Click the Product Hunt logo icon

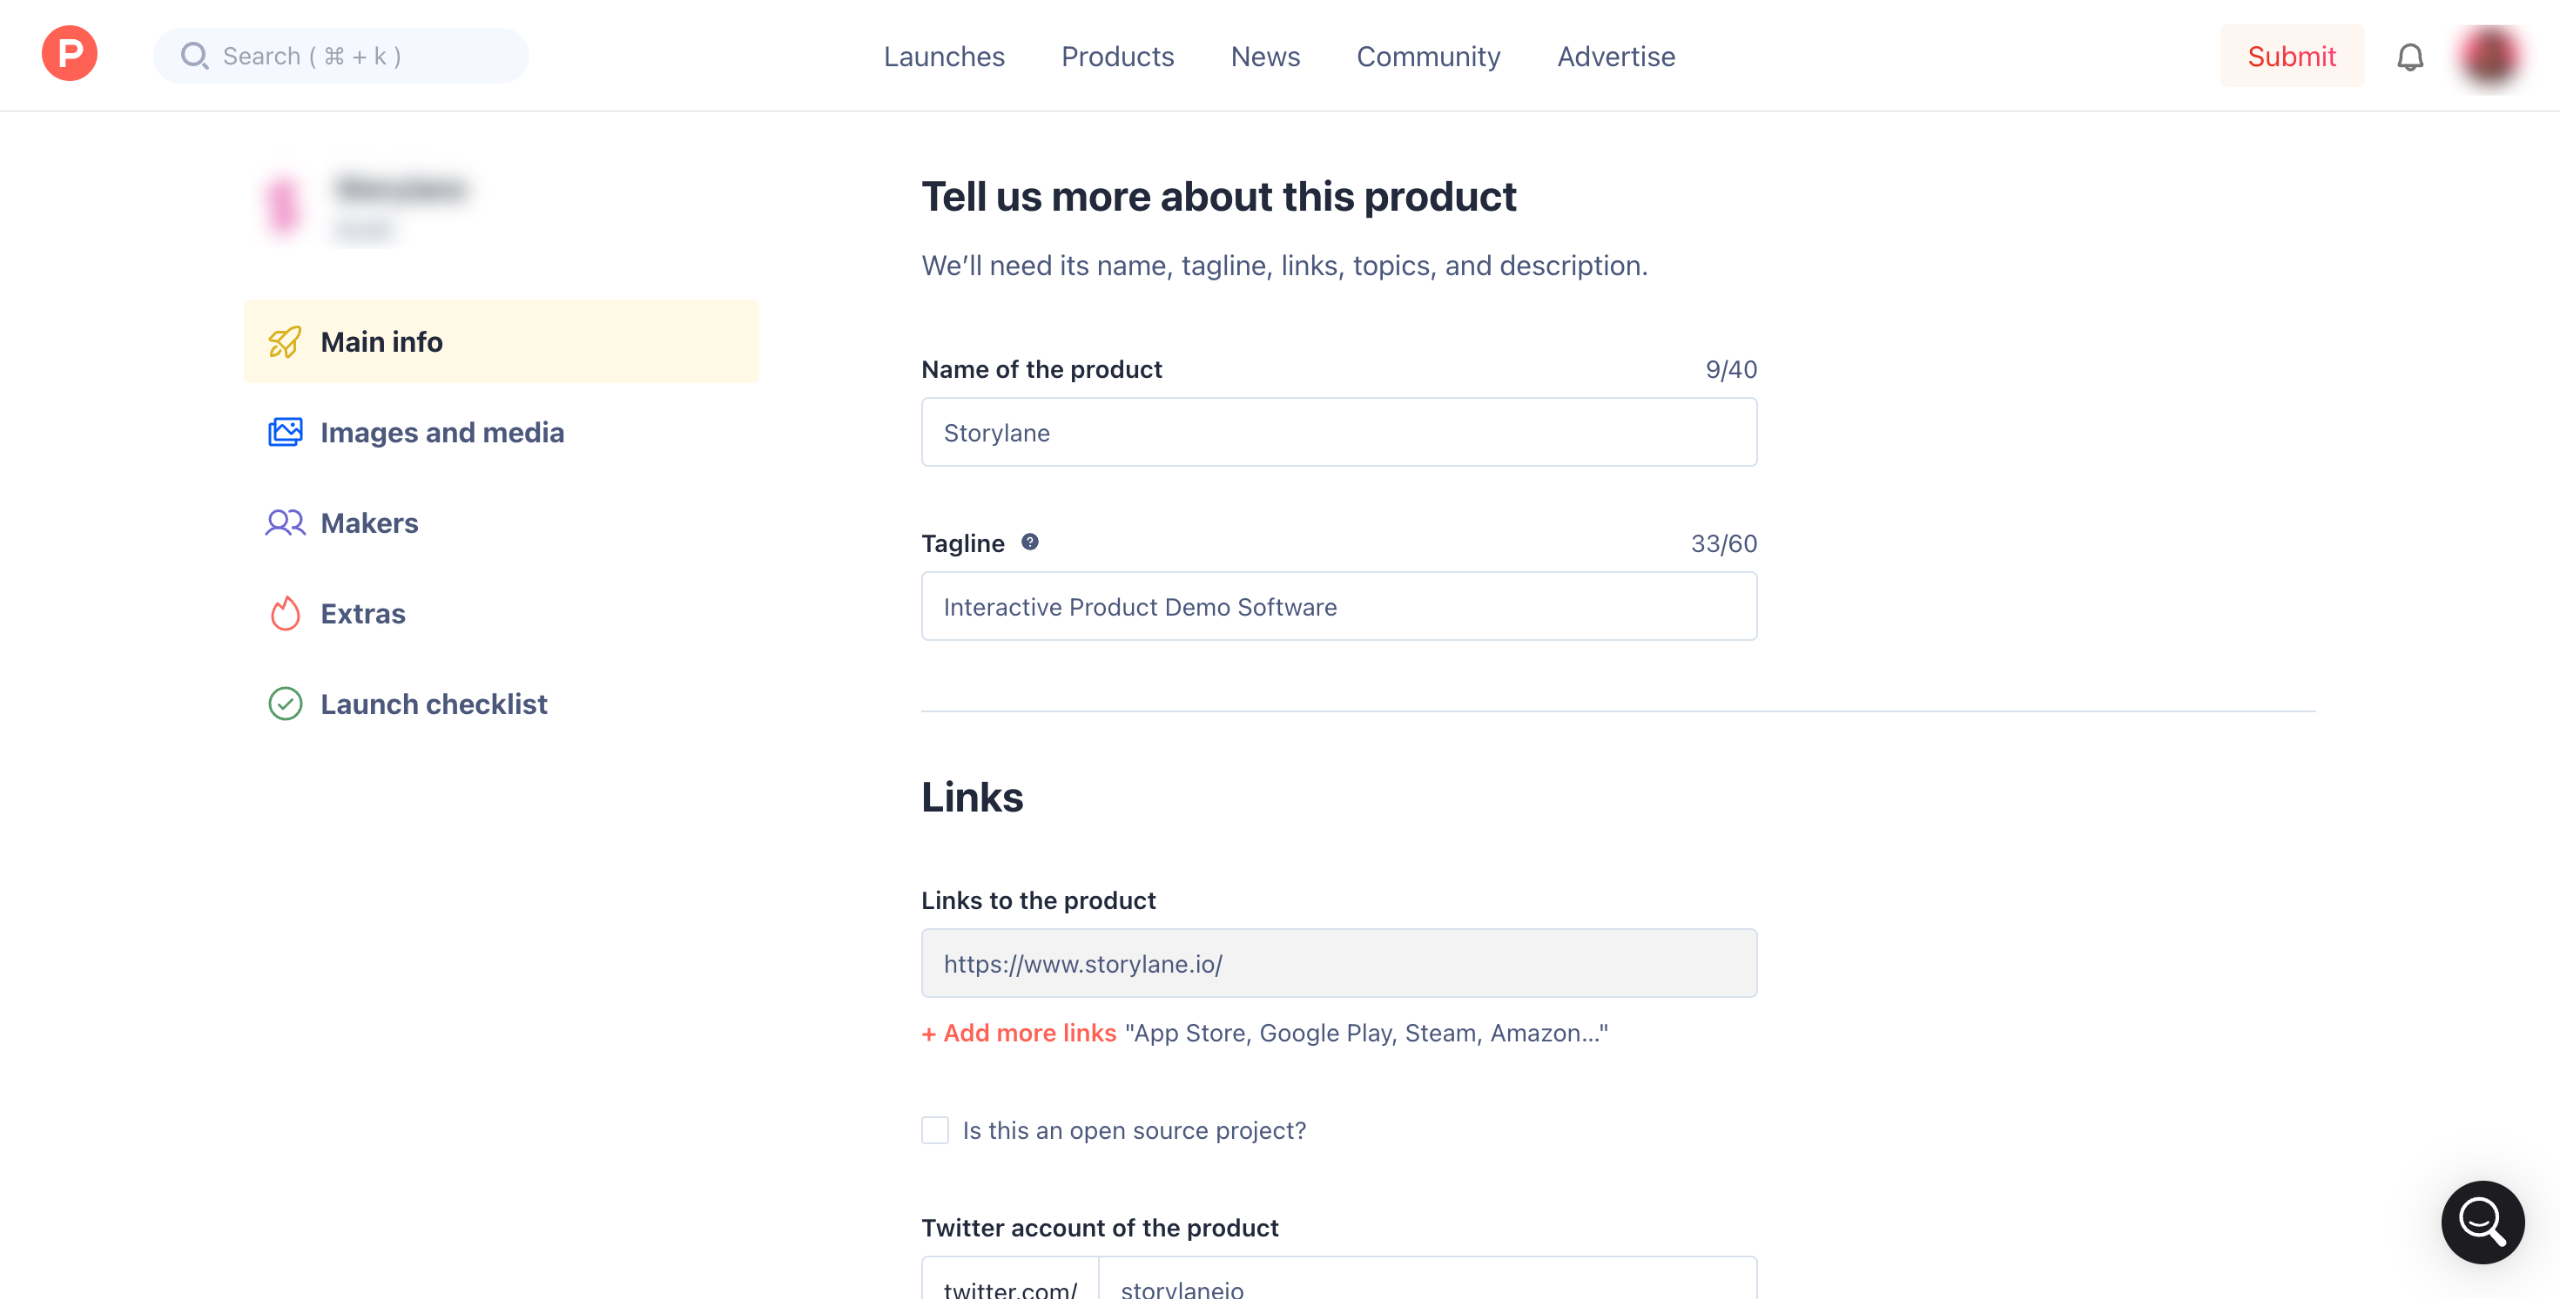click(x=69, y=54)
